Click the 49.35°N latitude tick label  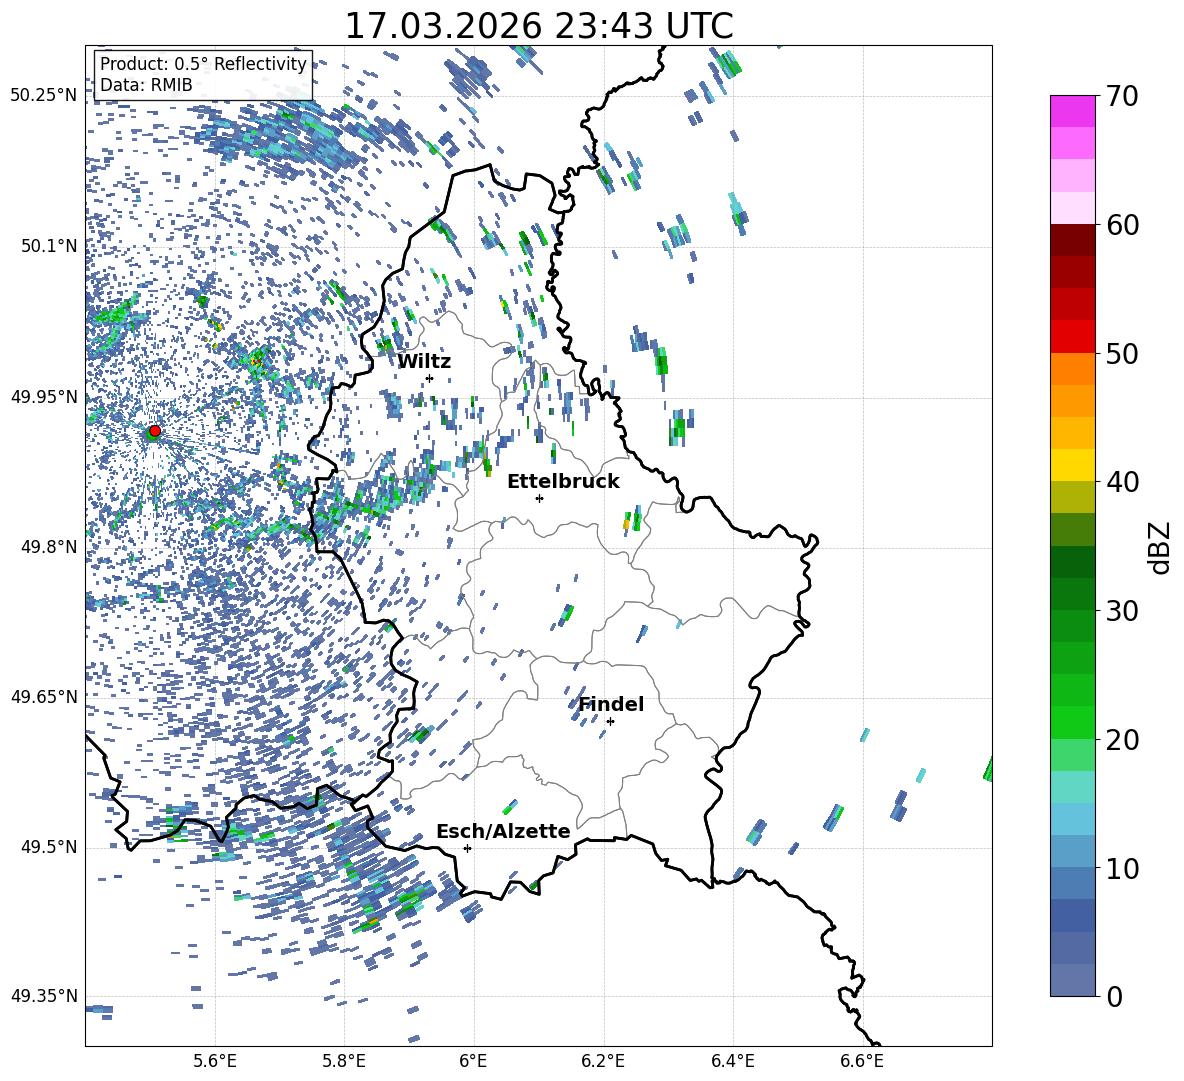coord(44,996)
